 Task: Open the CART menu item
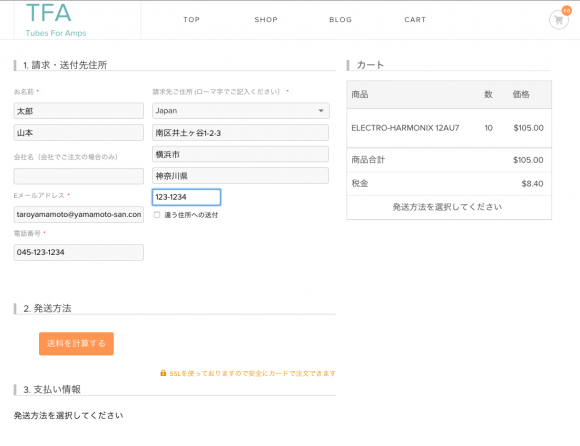click(x=415, y=20)
